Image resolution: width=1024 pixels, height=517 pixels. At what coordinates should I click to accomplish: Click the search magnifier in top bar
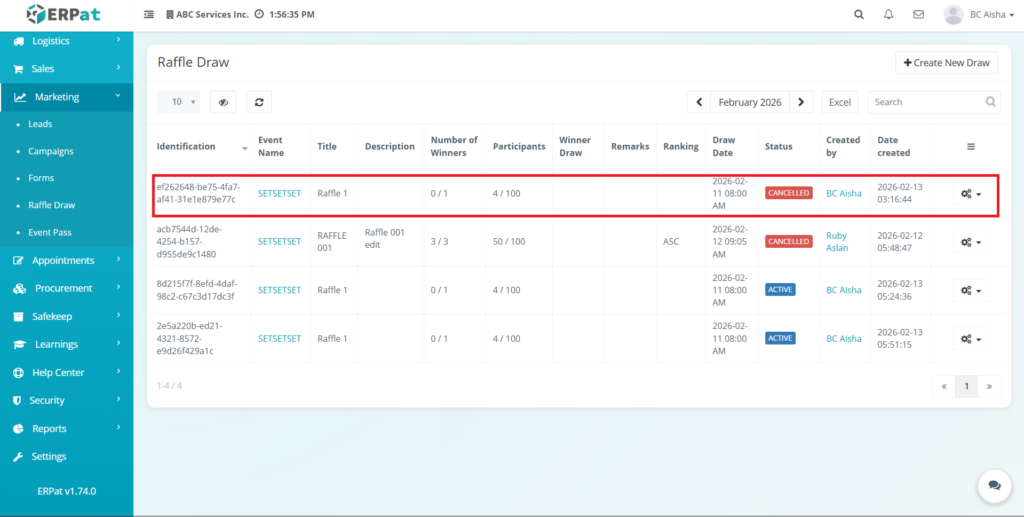point(858,15)
